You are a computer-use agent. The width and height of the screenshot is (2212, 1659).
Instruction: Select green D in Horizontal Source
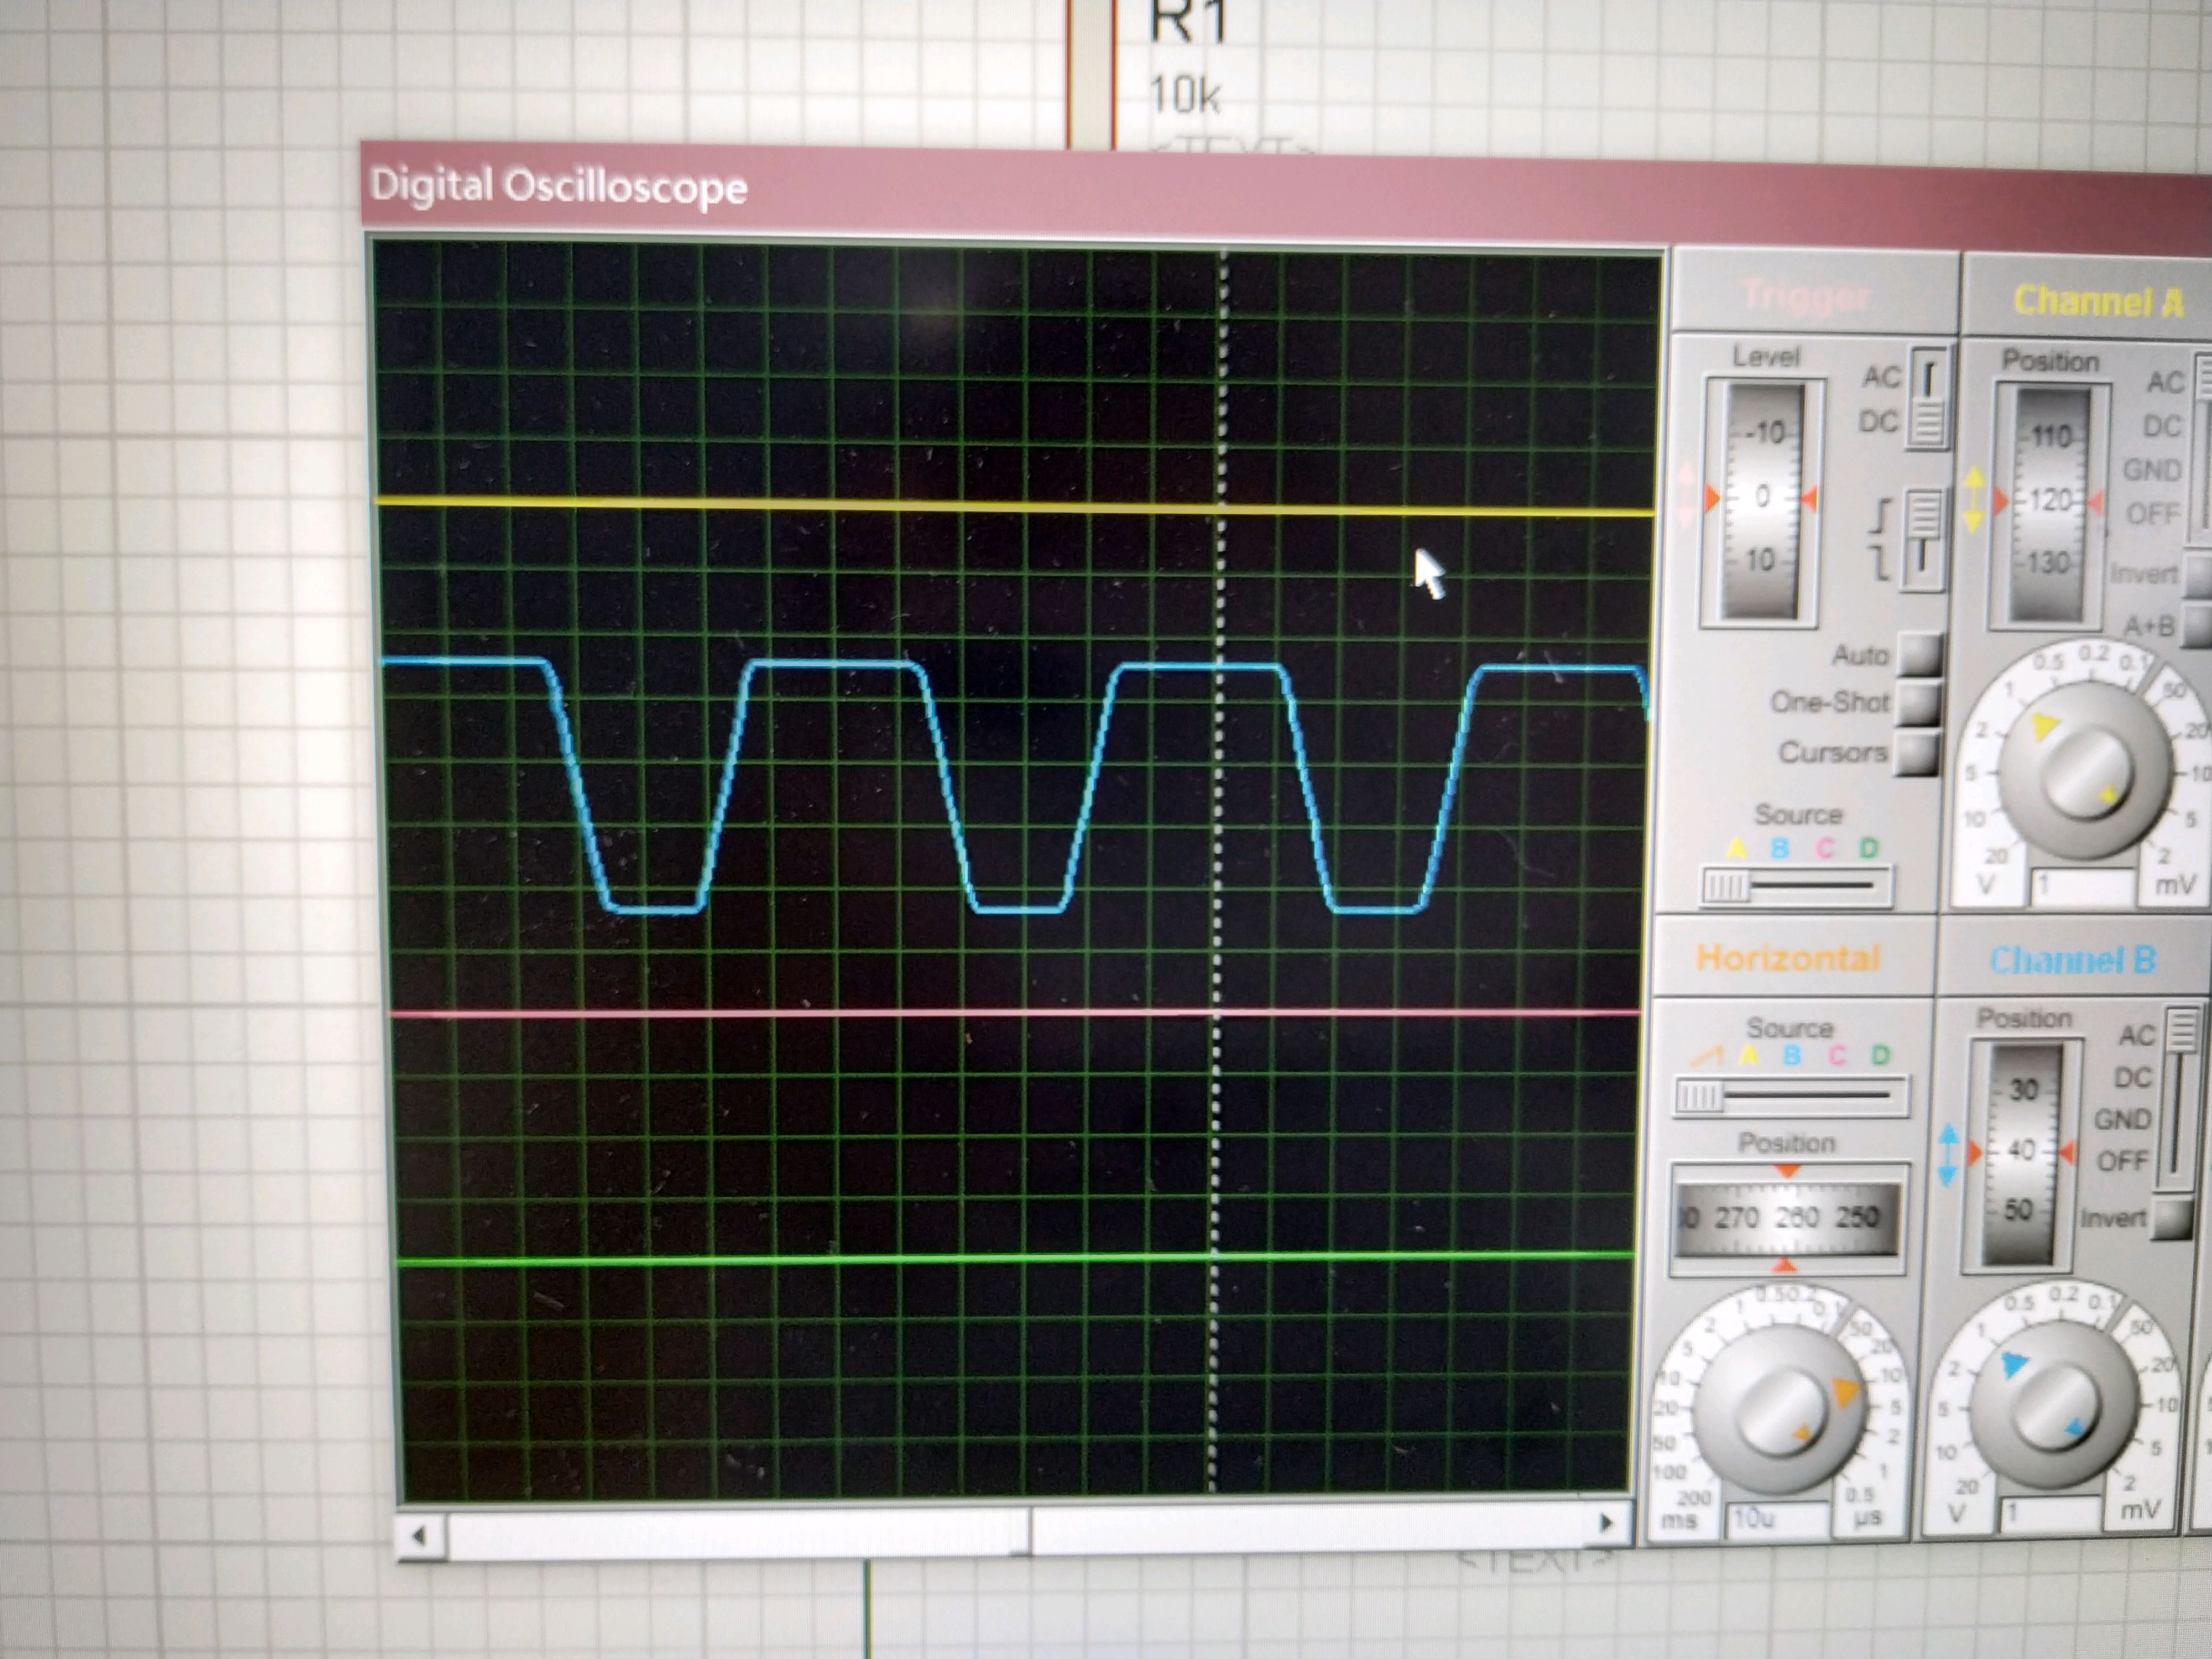1881,1055
